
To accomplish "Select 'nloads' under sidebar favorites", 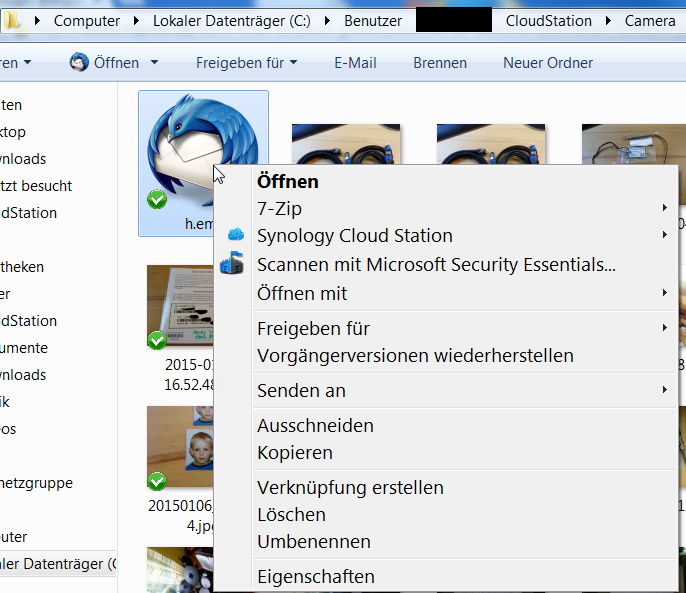I will [23, 159].
